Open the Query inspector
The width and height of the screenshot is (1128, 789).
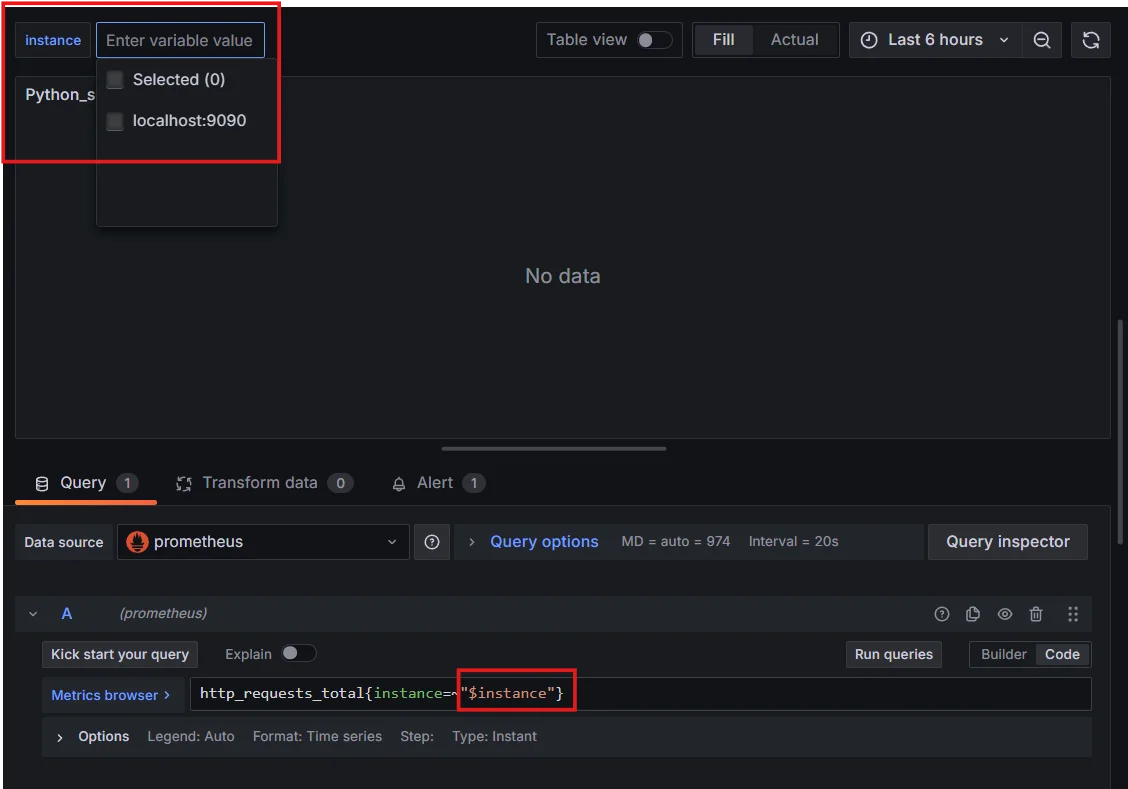pyautogui.click(x=1007, y=542)
